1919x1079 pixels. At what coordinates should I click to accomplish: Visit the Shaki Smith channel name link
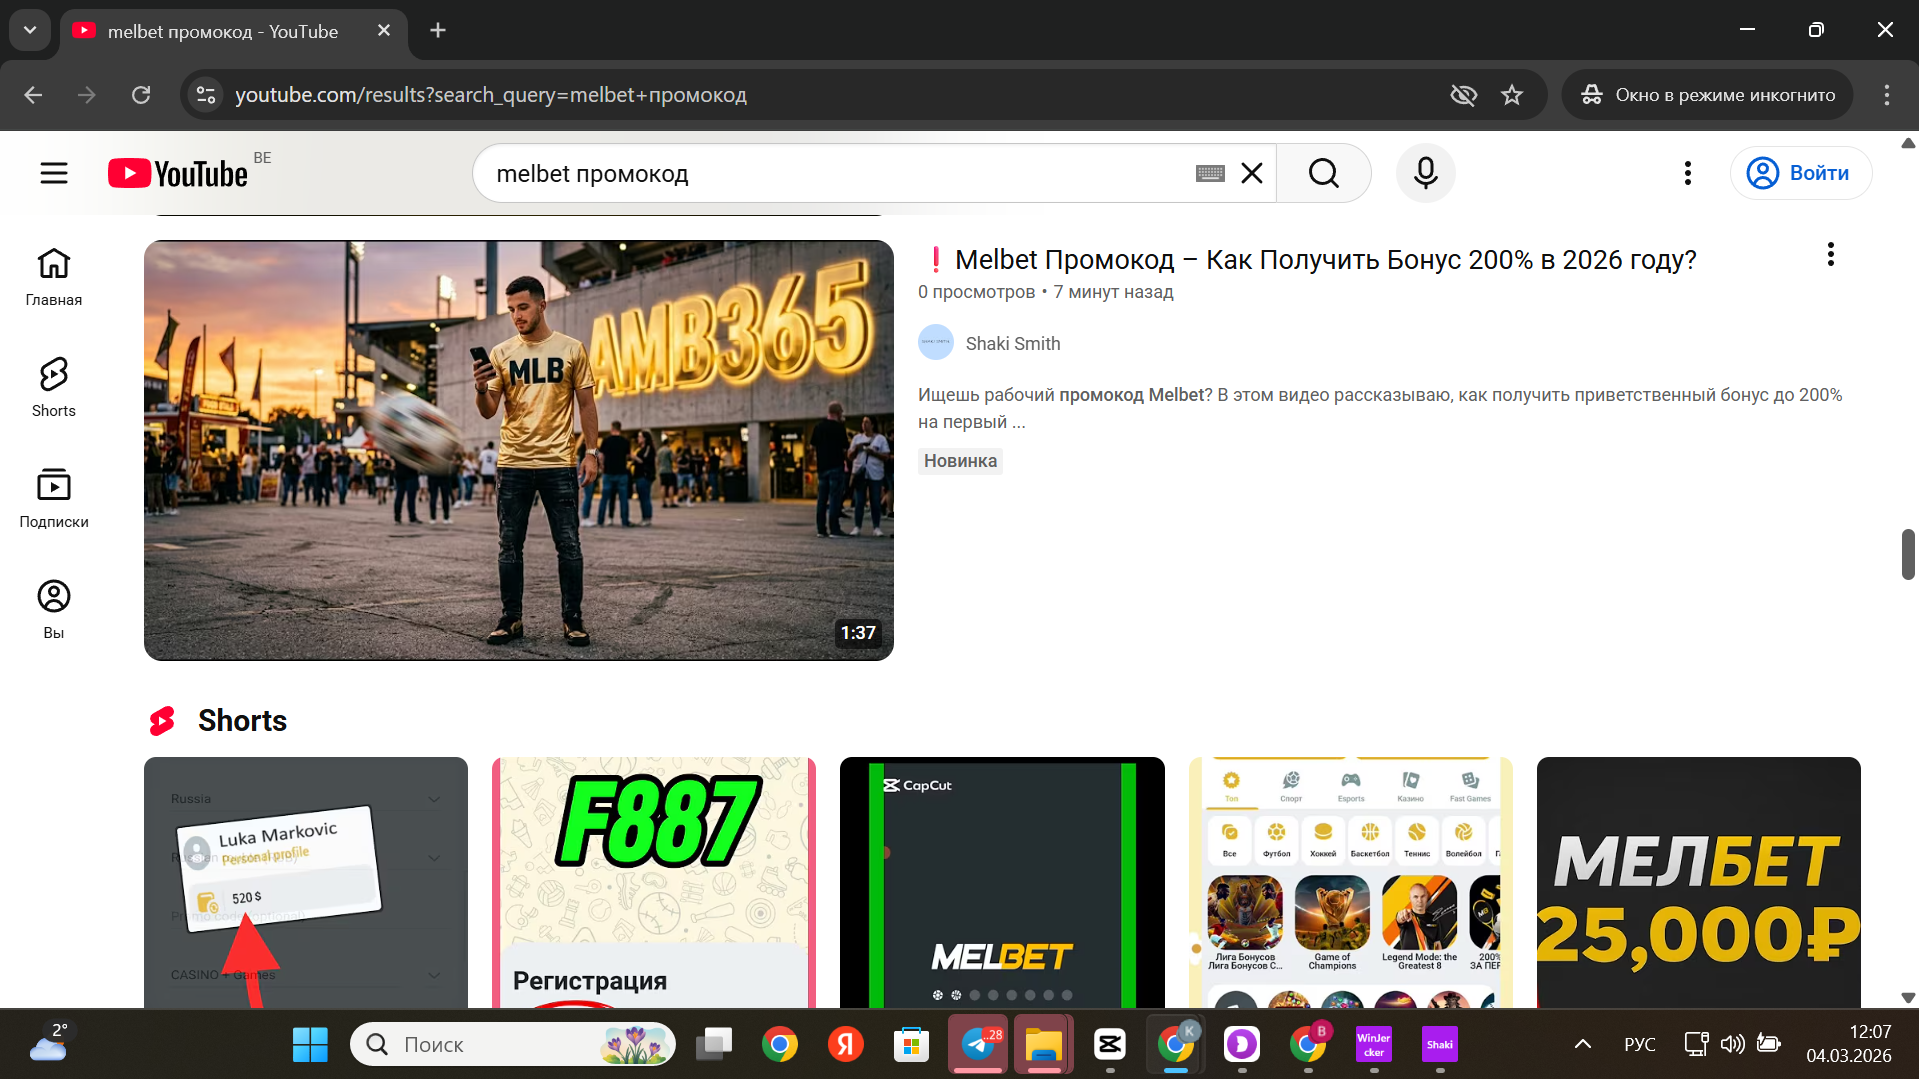(1013, 343)
